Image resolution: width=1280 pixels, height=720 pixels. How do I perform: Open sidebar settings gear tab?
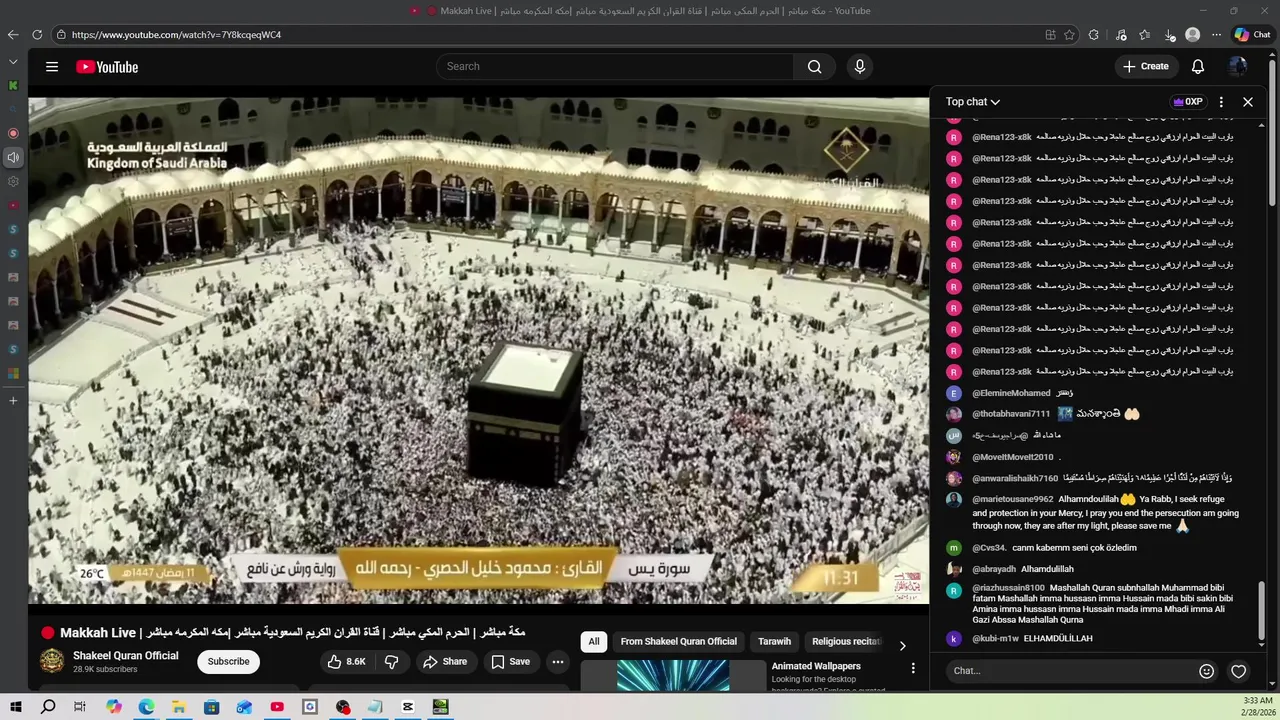pos(13,181)
